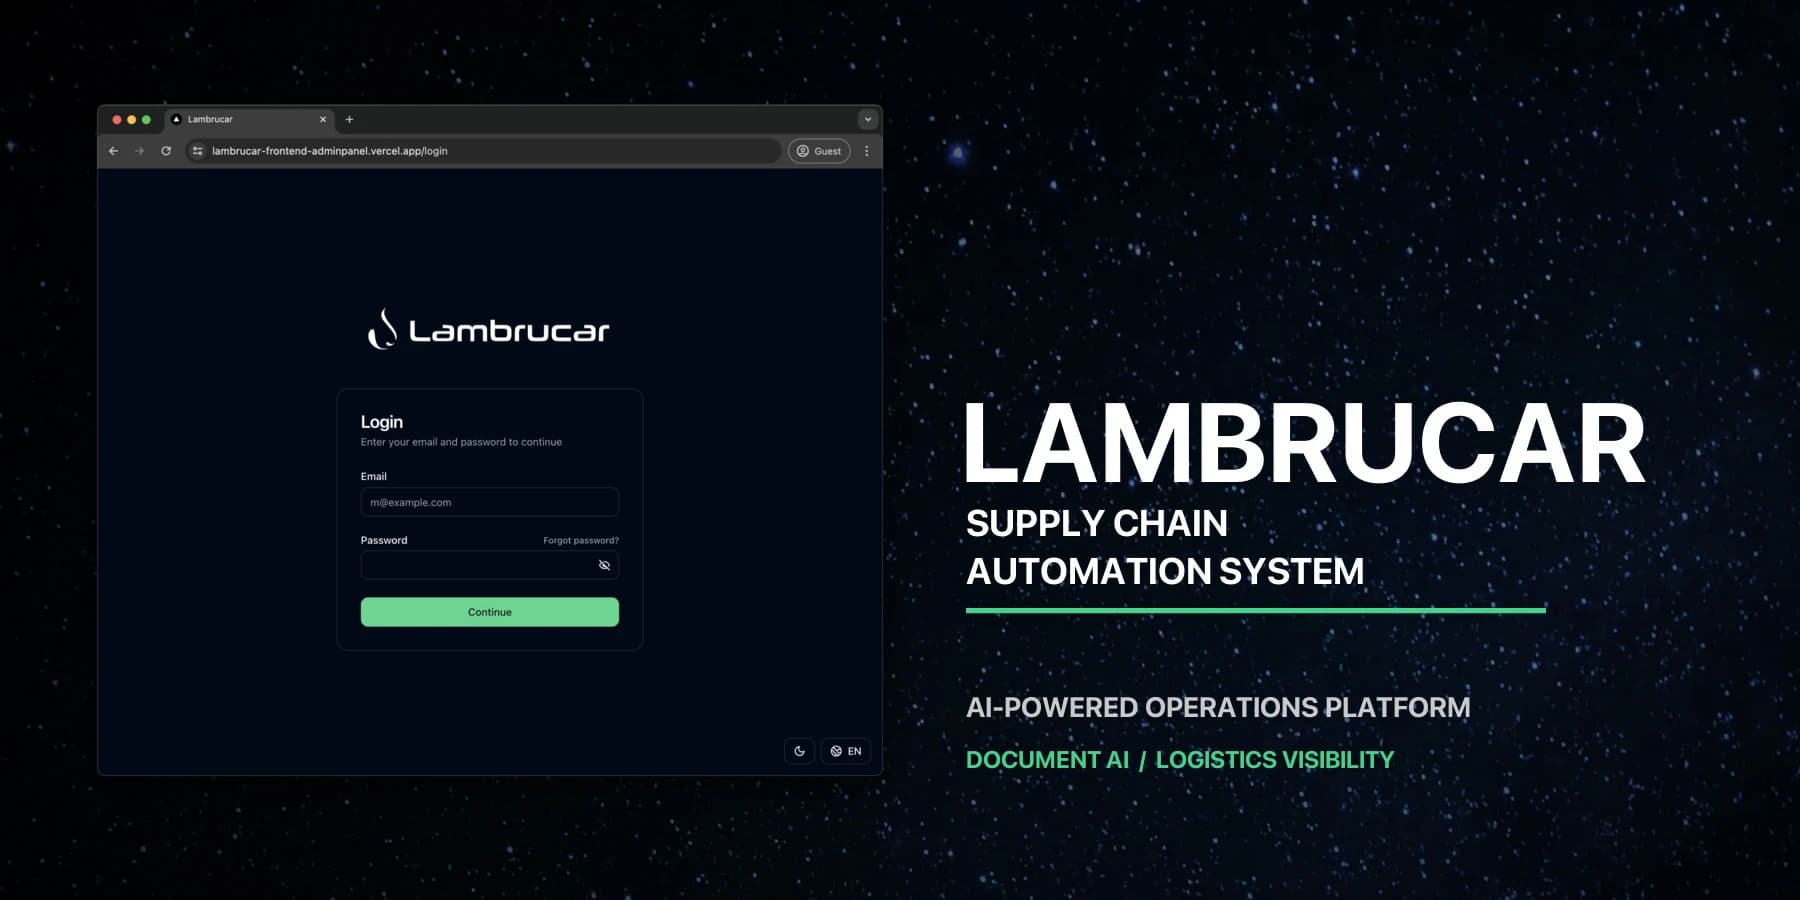Click the Login heading text

point(382,422)
